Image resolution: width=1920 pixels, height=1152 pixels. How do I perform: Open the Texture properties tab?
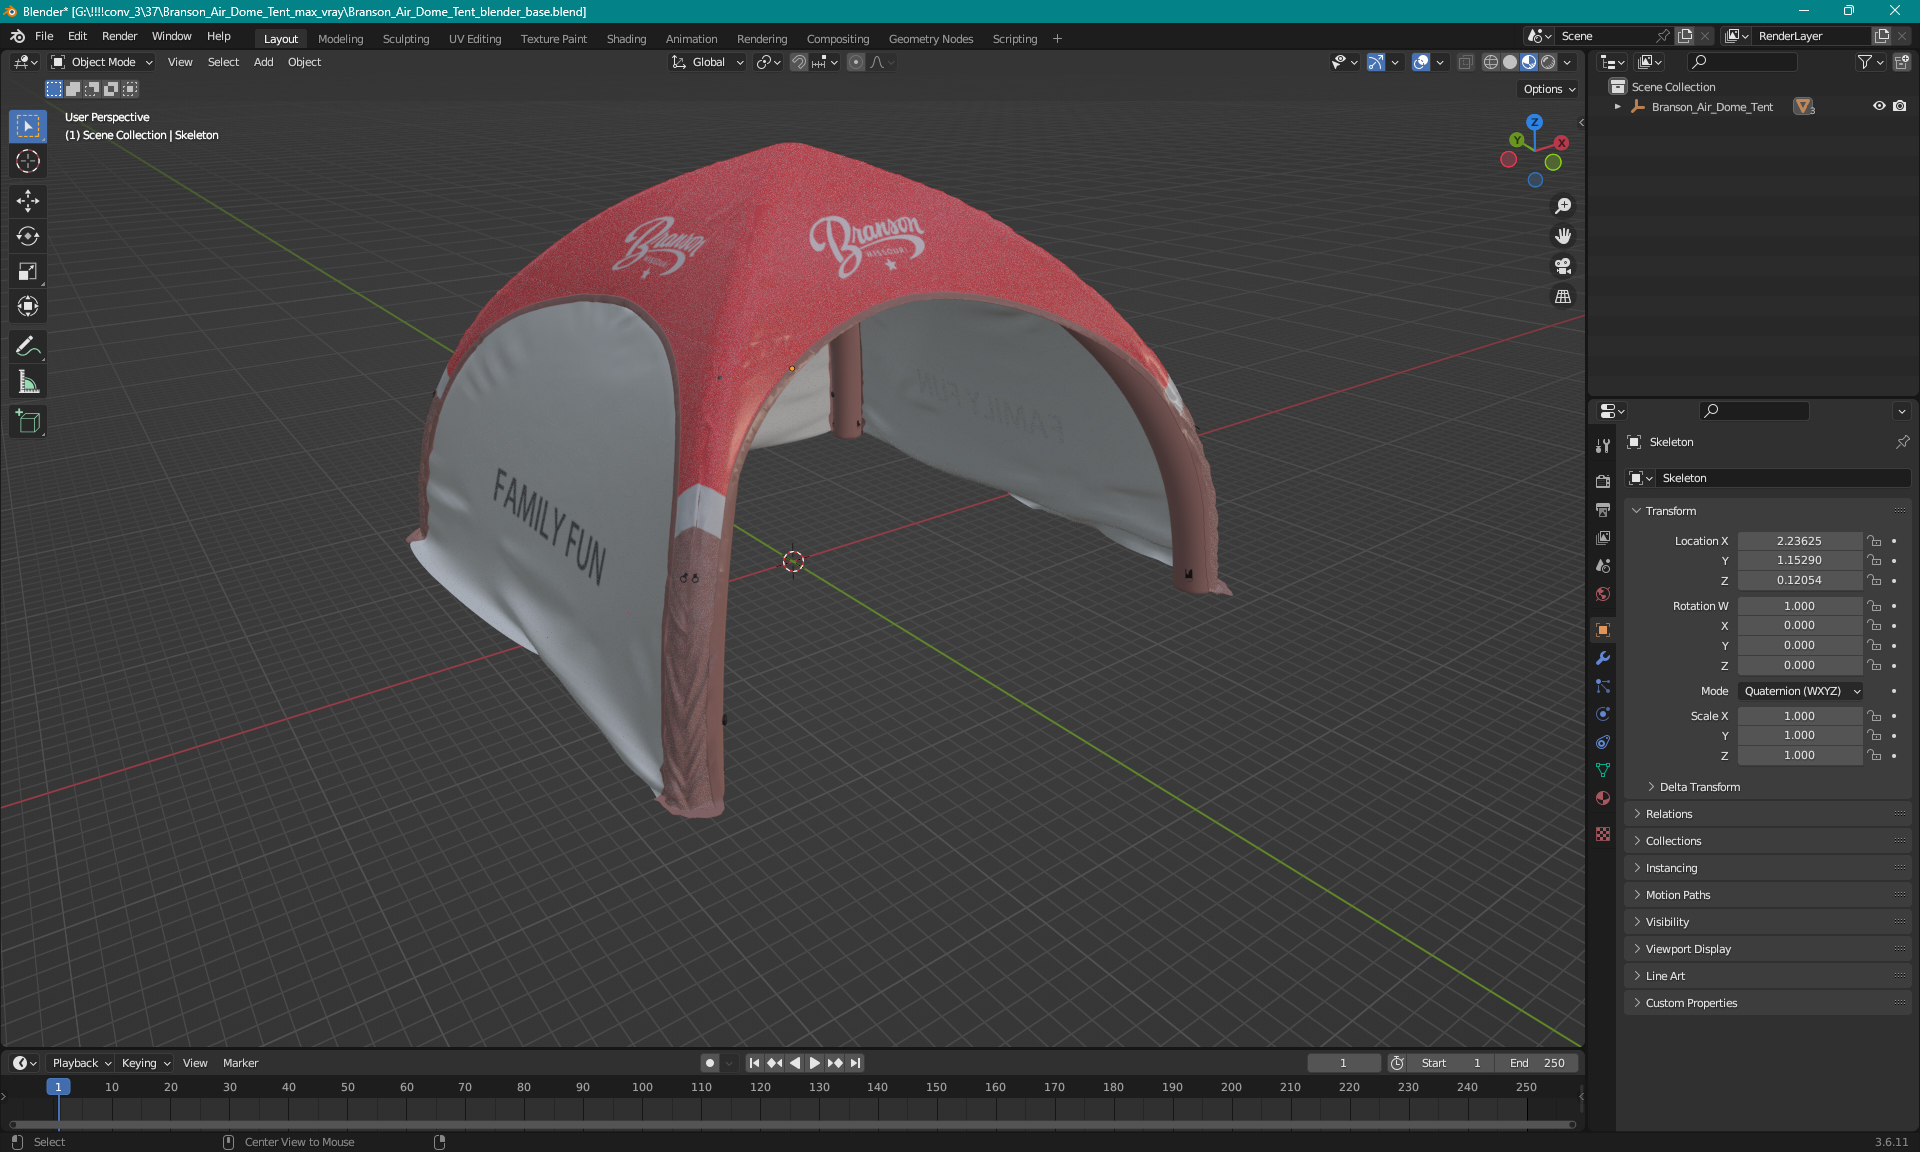point(1603,834)
